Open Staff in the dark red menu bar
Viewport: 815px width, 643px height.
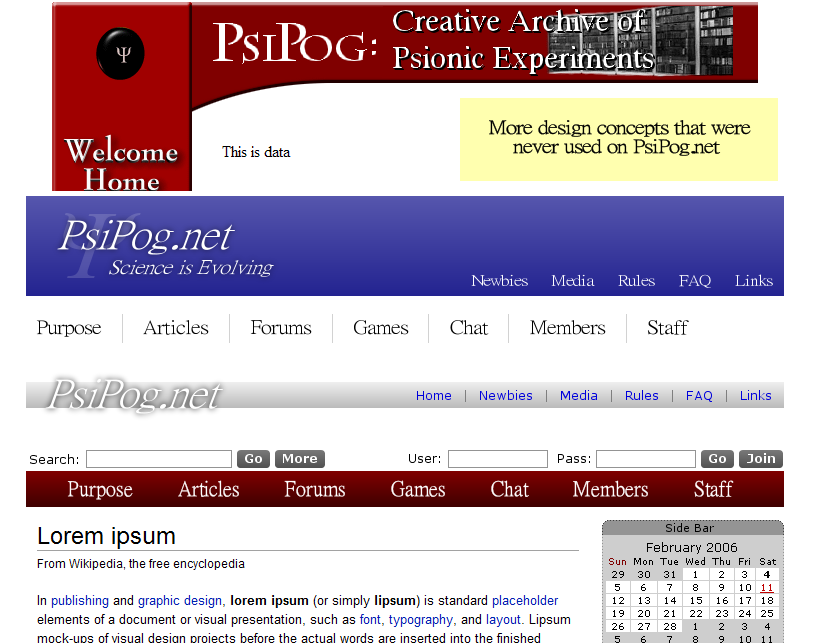point(713,490)
